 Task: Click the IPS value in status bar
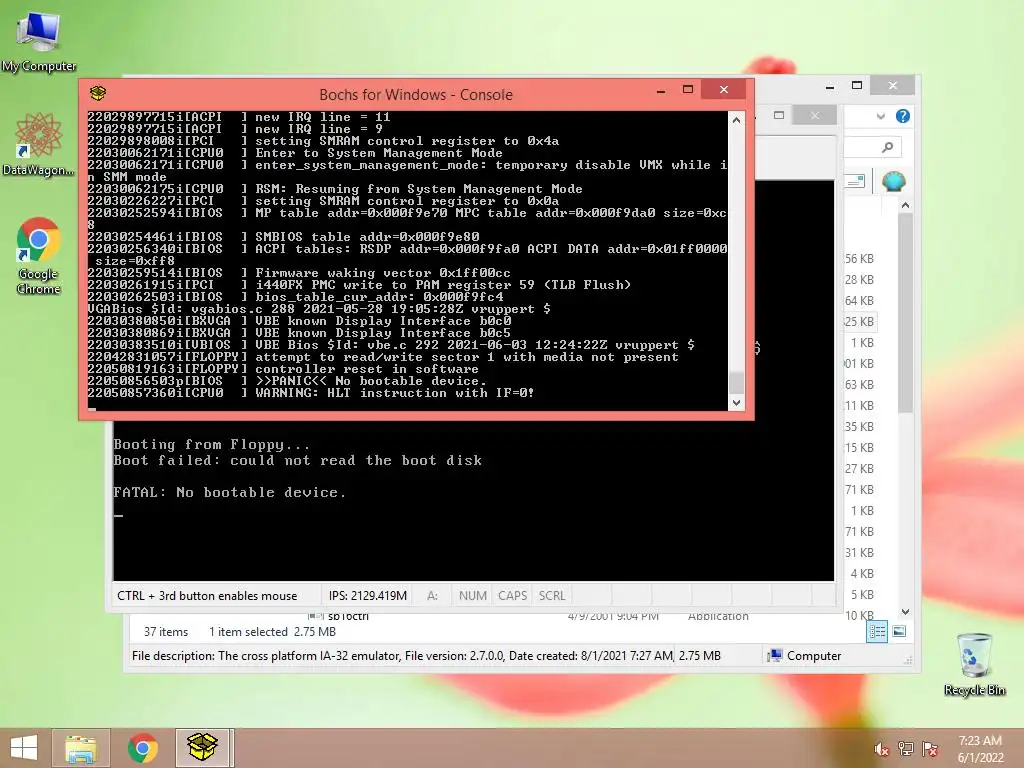[x=368, y=596]
